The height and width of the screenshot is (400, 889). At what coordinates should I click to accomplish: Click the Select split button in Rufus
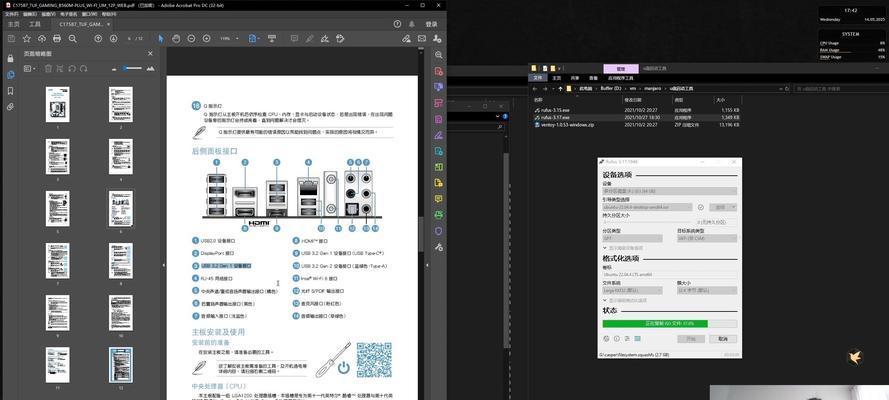(x=723, y=207)
